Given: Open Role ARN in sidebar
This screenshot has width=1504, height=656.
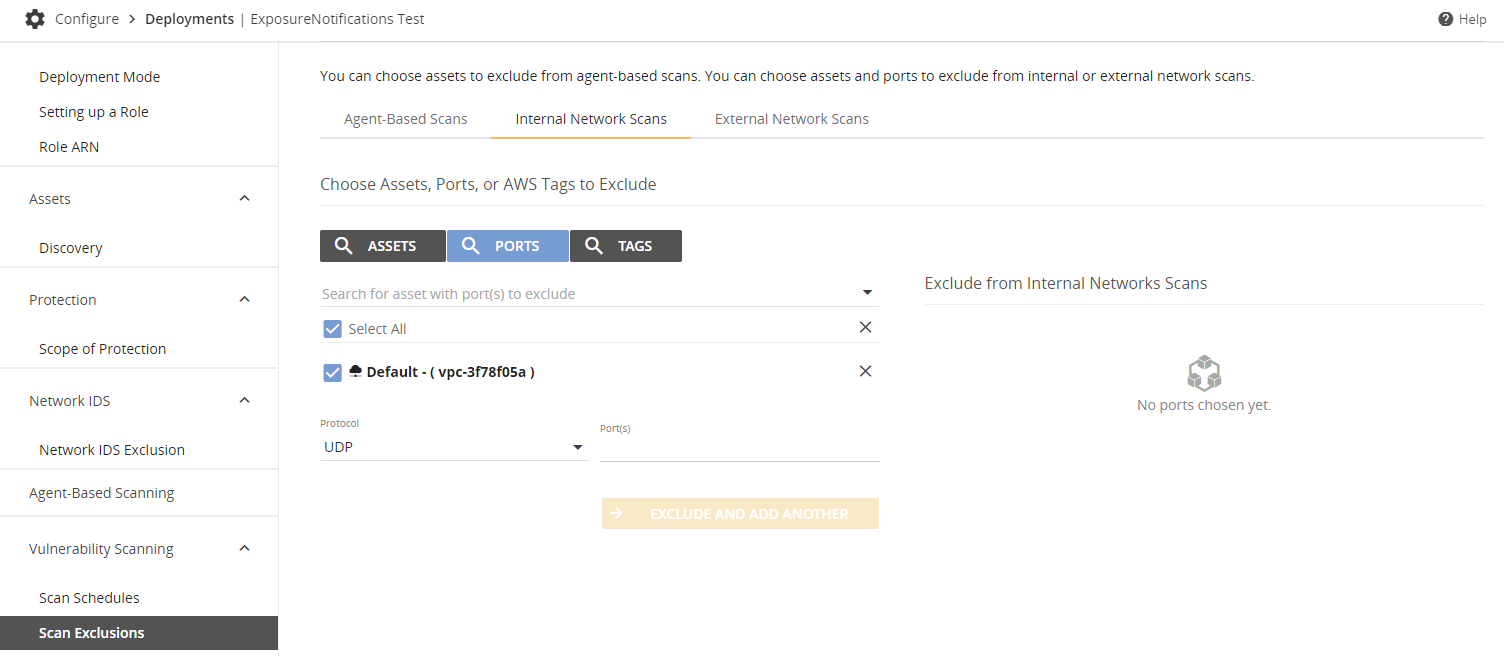Looking at the screenshot, I should pyautogui.click(x=69, y=147).
